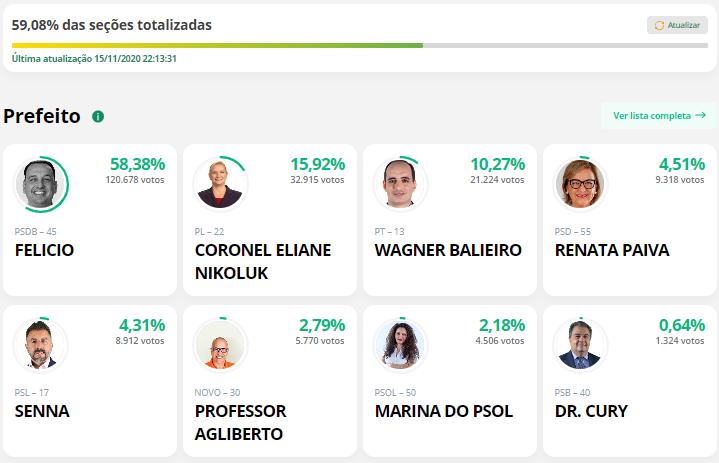Click Renata Paiva's portrait
The width and height of the screenshot is (719, 463).
pyautogui.click(x=580, y=184)
